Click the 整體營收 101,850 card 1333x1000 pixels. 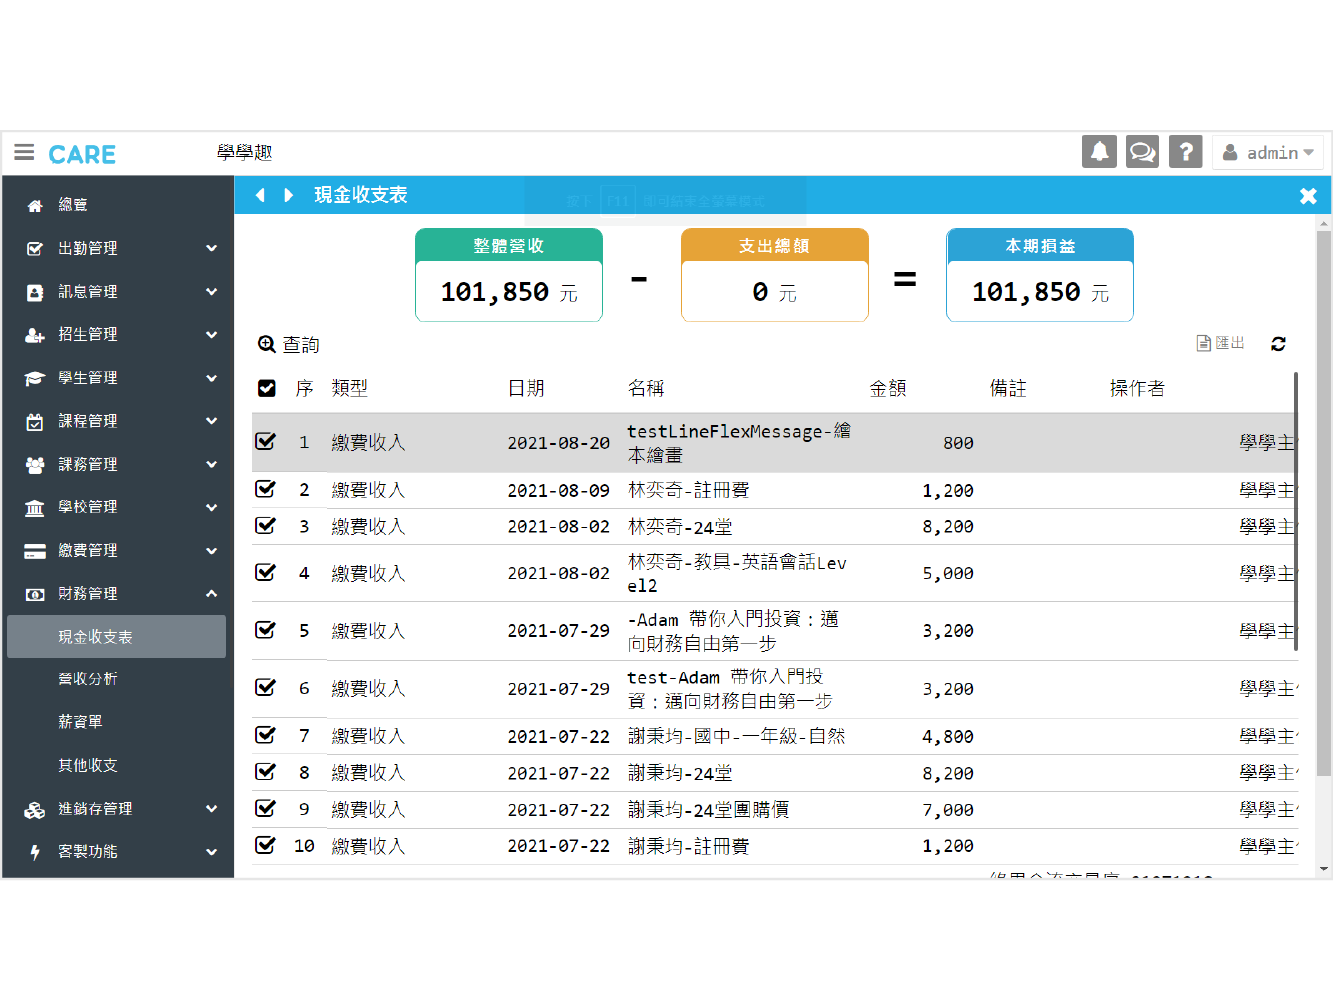click(509, 275)
